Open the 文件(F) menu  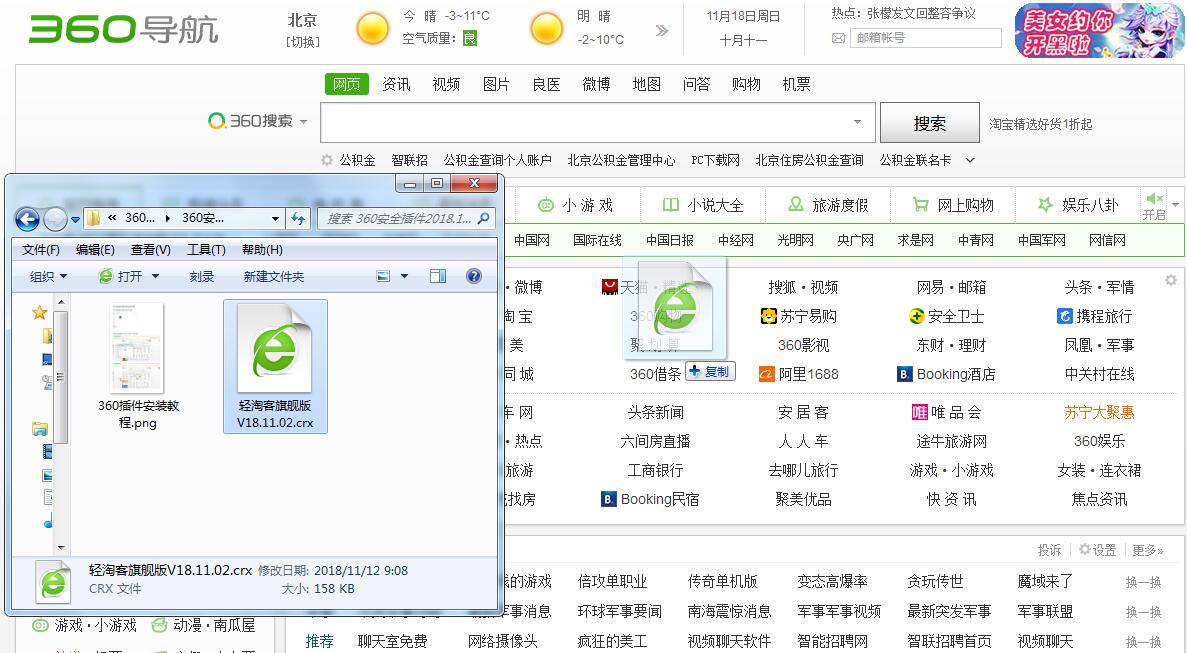pyautogui.click(x=41, y=250)
